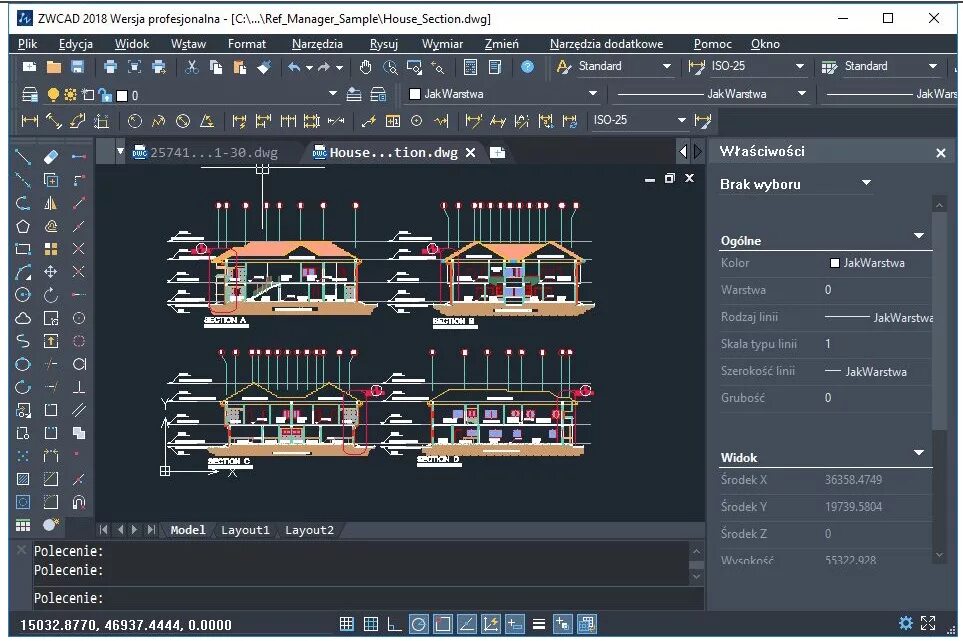Screen dimensions: 963x641
Task: Toggle the layer lock padlock icon
Action: 105,92
